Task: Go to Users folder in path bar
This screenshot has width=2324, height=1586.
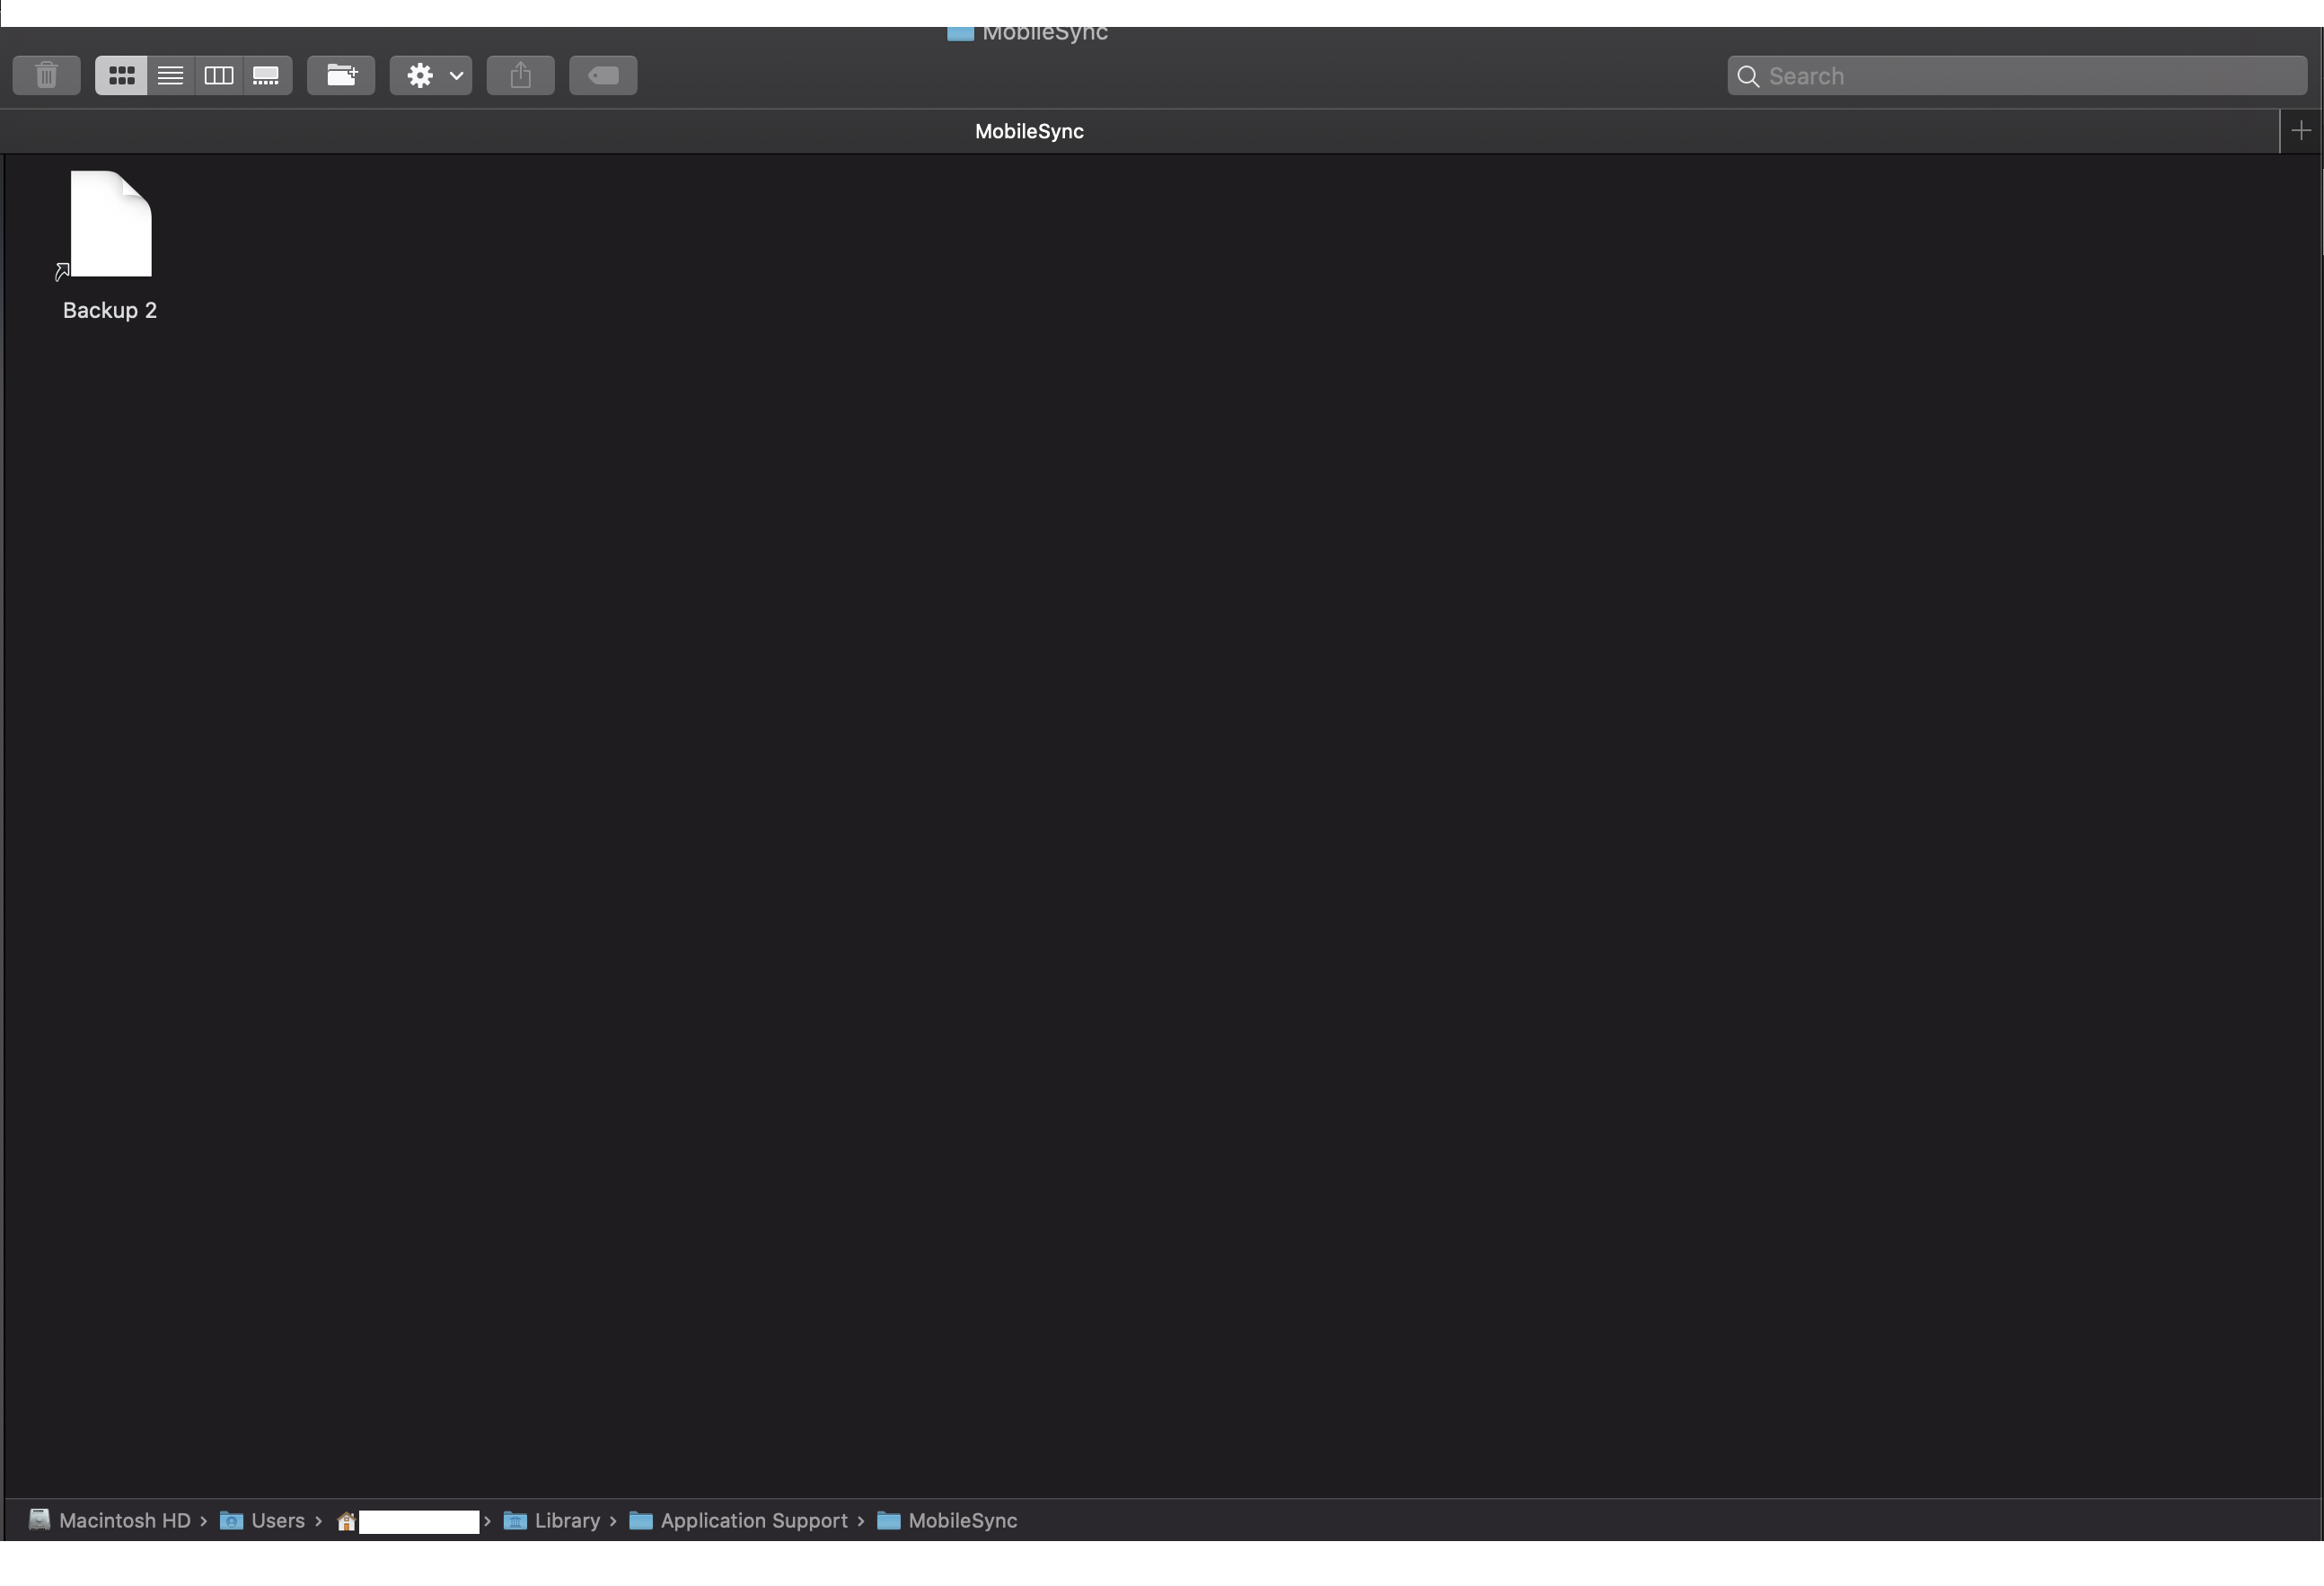Action: [277, 1520]
